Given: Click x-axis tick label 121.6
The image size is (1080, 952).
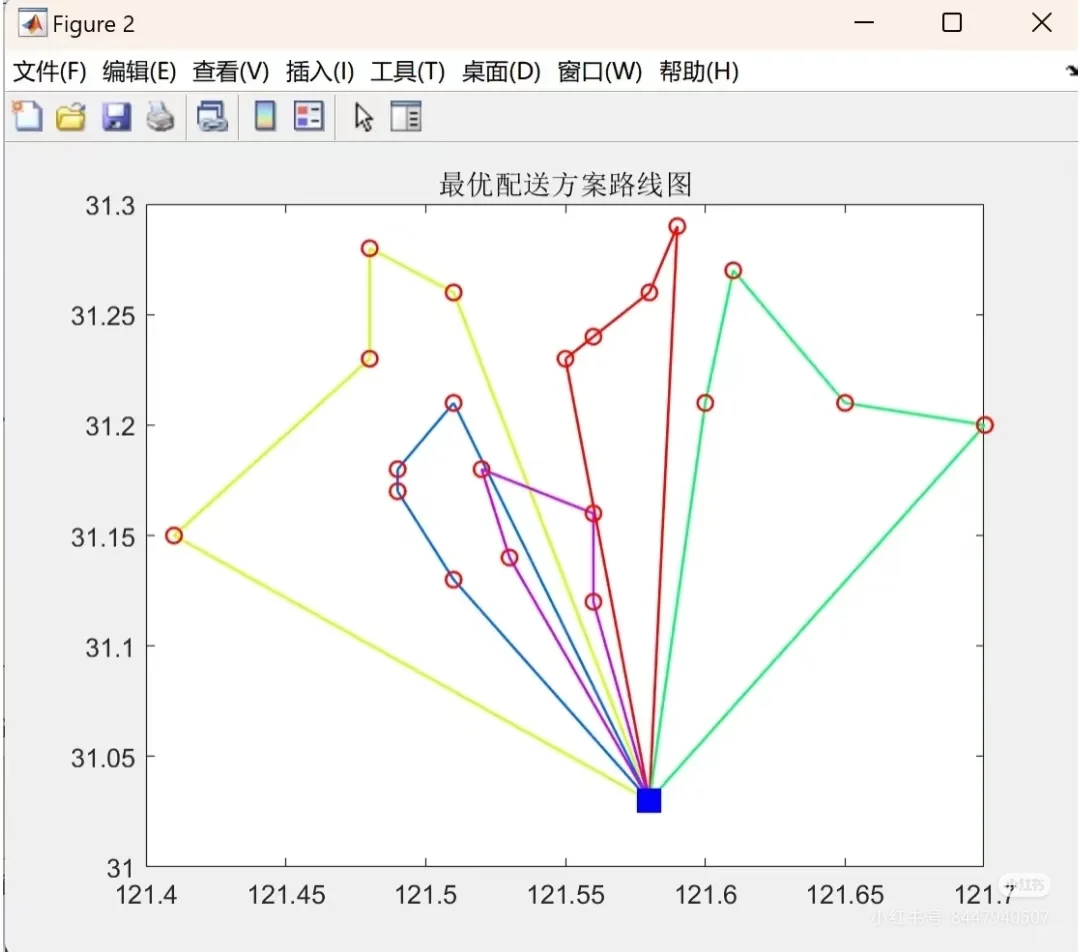Looking at the screenshot, I should point(705,895).
